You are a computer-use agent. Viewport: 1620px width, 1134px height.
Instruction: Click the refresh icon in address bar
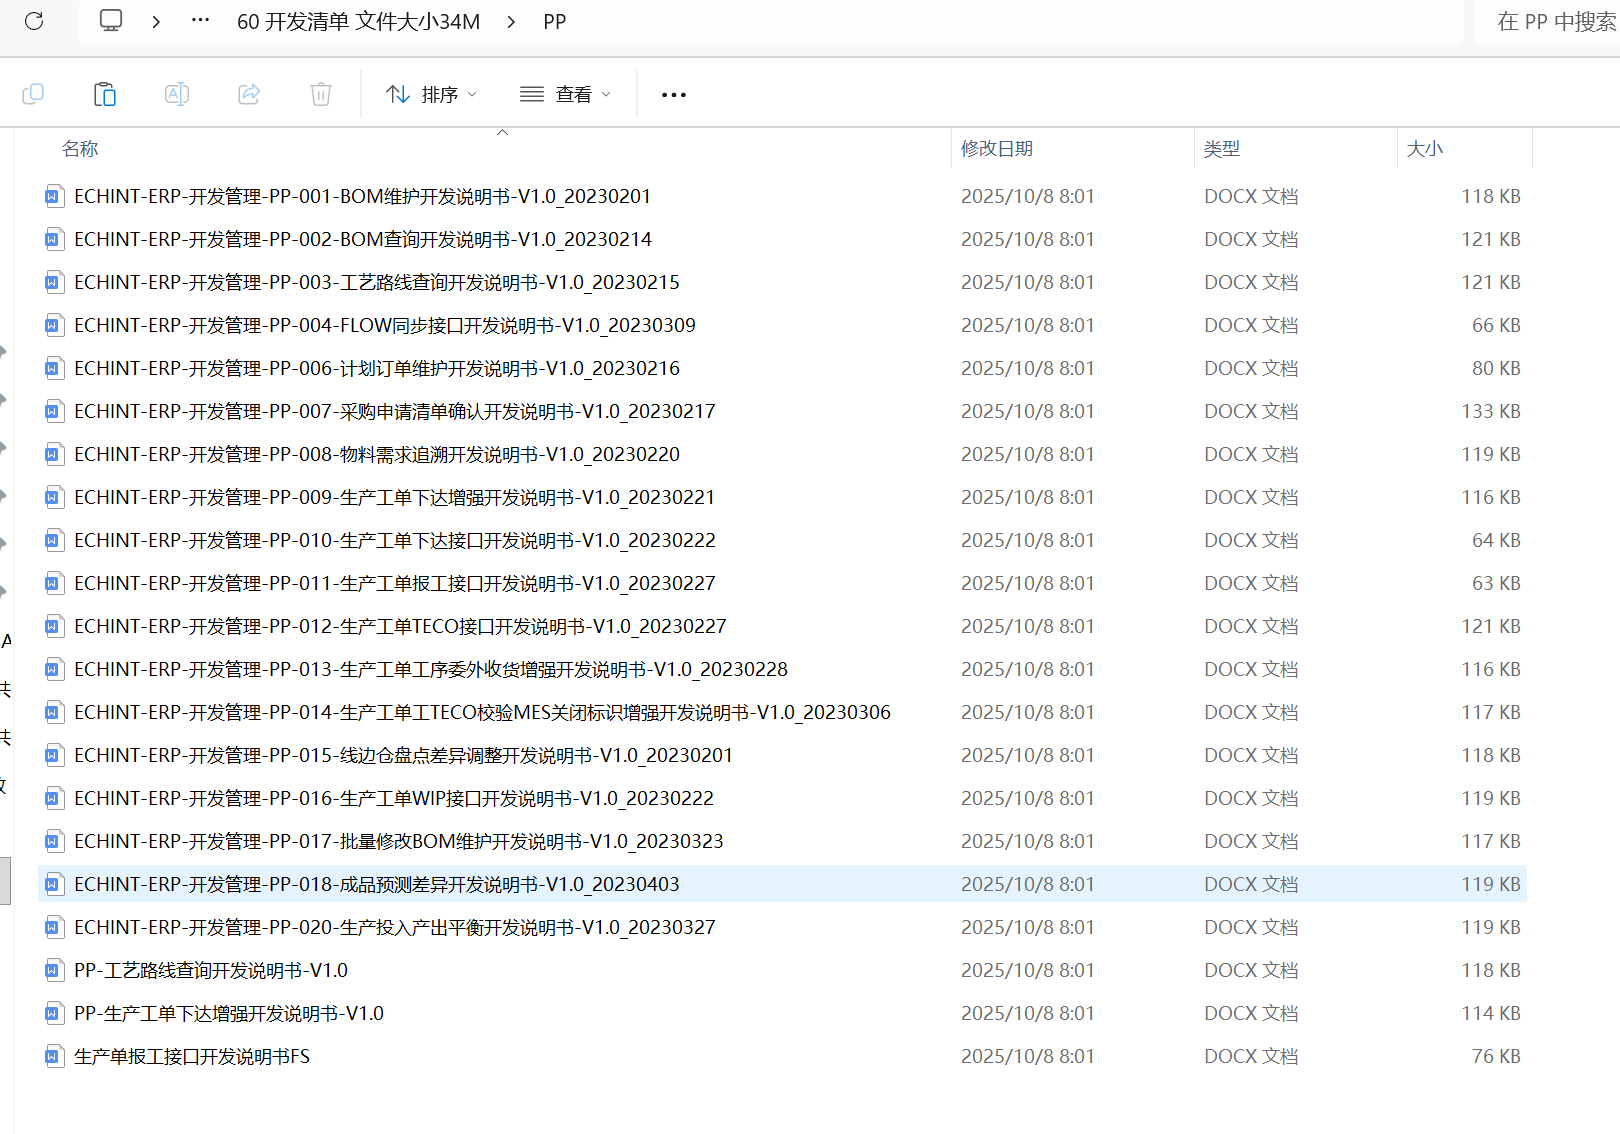point(34,21)
